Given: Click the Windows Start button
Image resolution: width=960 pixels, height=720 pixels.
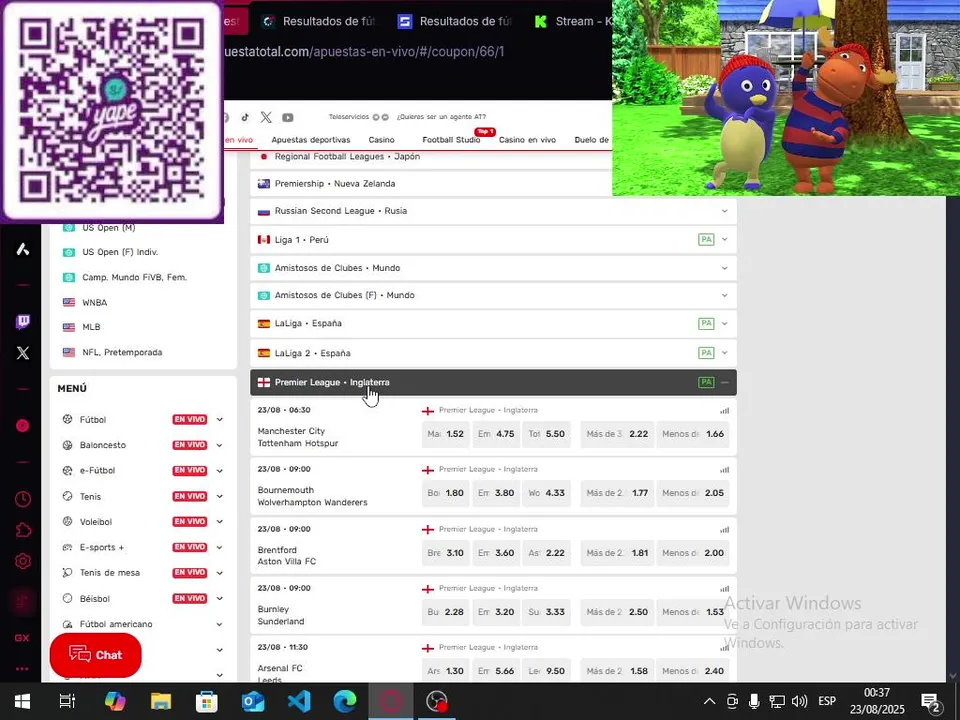Looking at the screenshot, I should tap(23, 701).
